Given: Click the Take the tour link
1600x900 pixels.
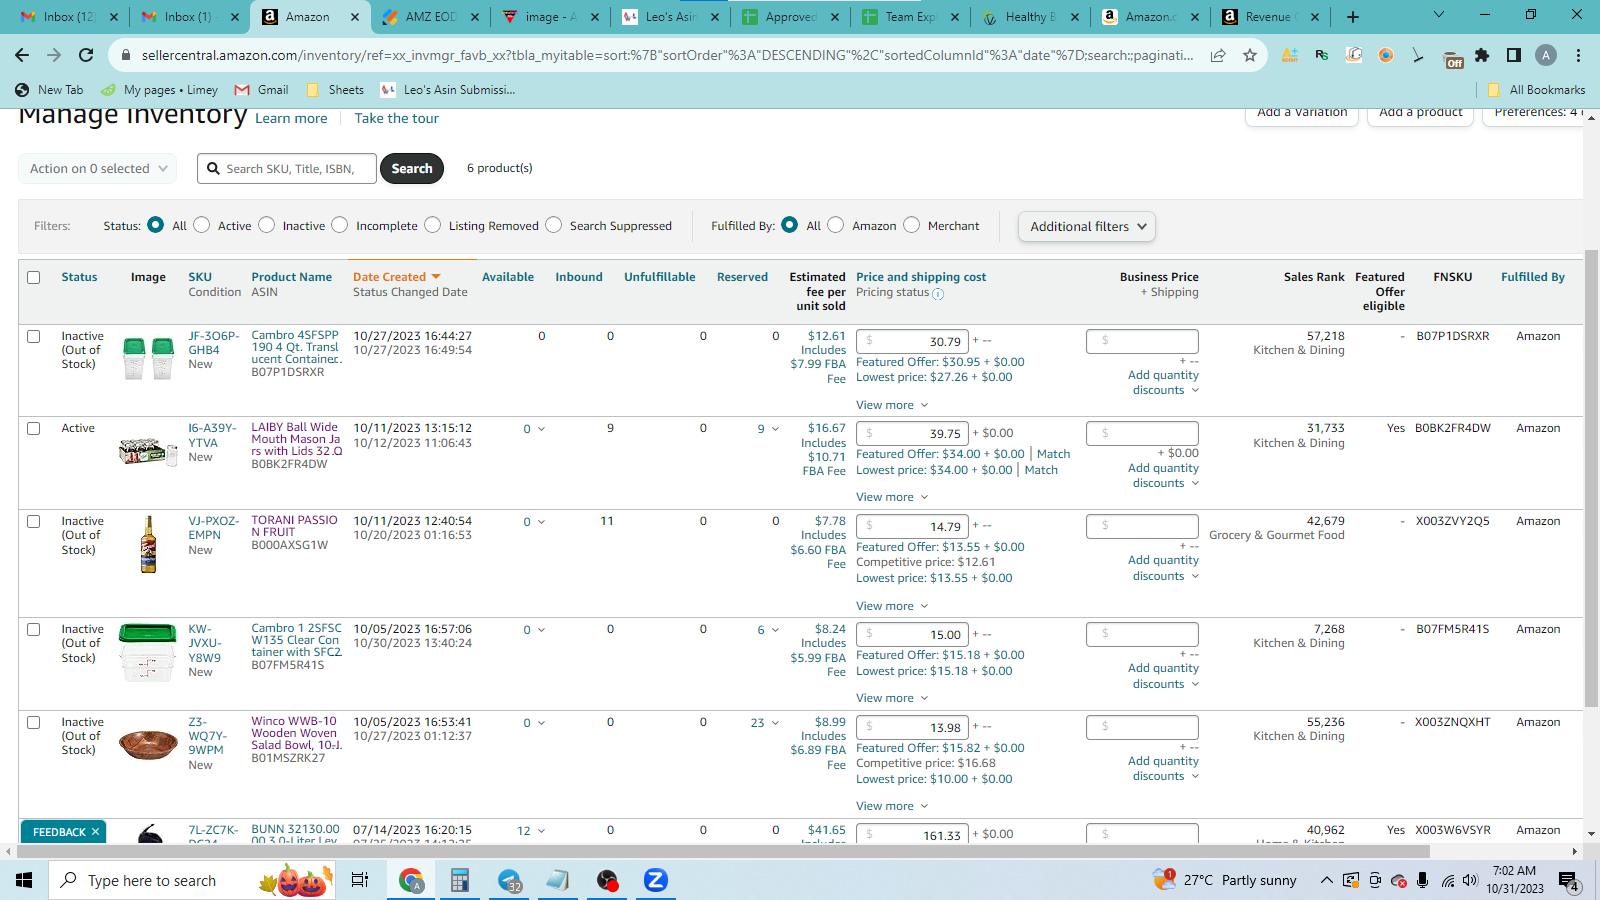Looking at the screenshot, I should pyautogui.click(x=396, y=119).
